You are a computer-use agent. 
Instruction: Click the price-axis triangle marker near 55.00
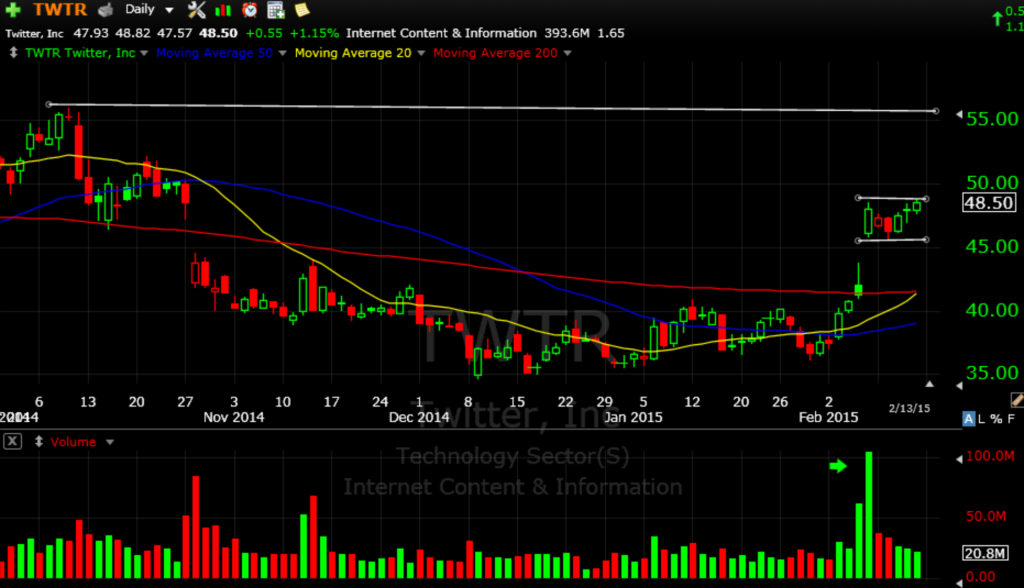pyautogui.click(x=959, y=115)
